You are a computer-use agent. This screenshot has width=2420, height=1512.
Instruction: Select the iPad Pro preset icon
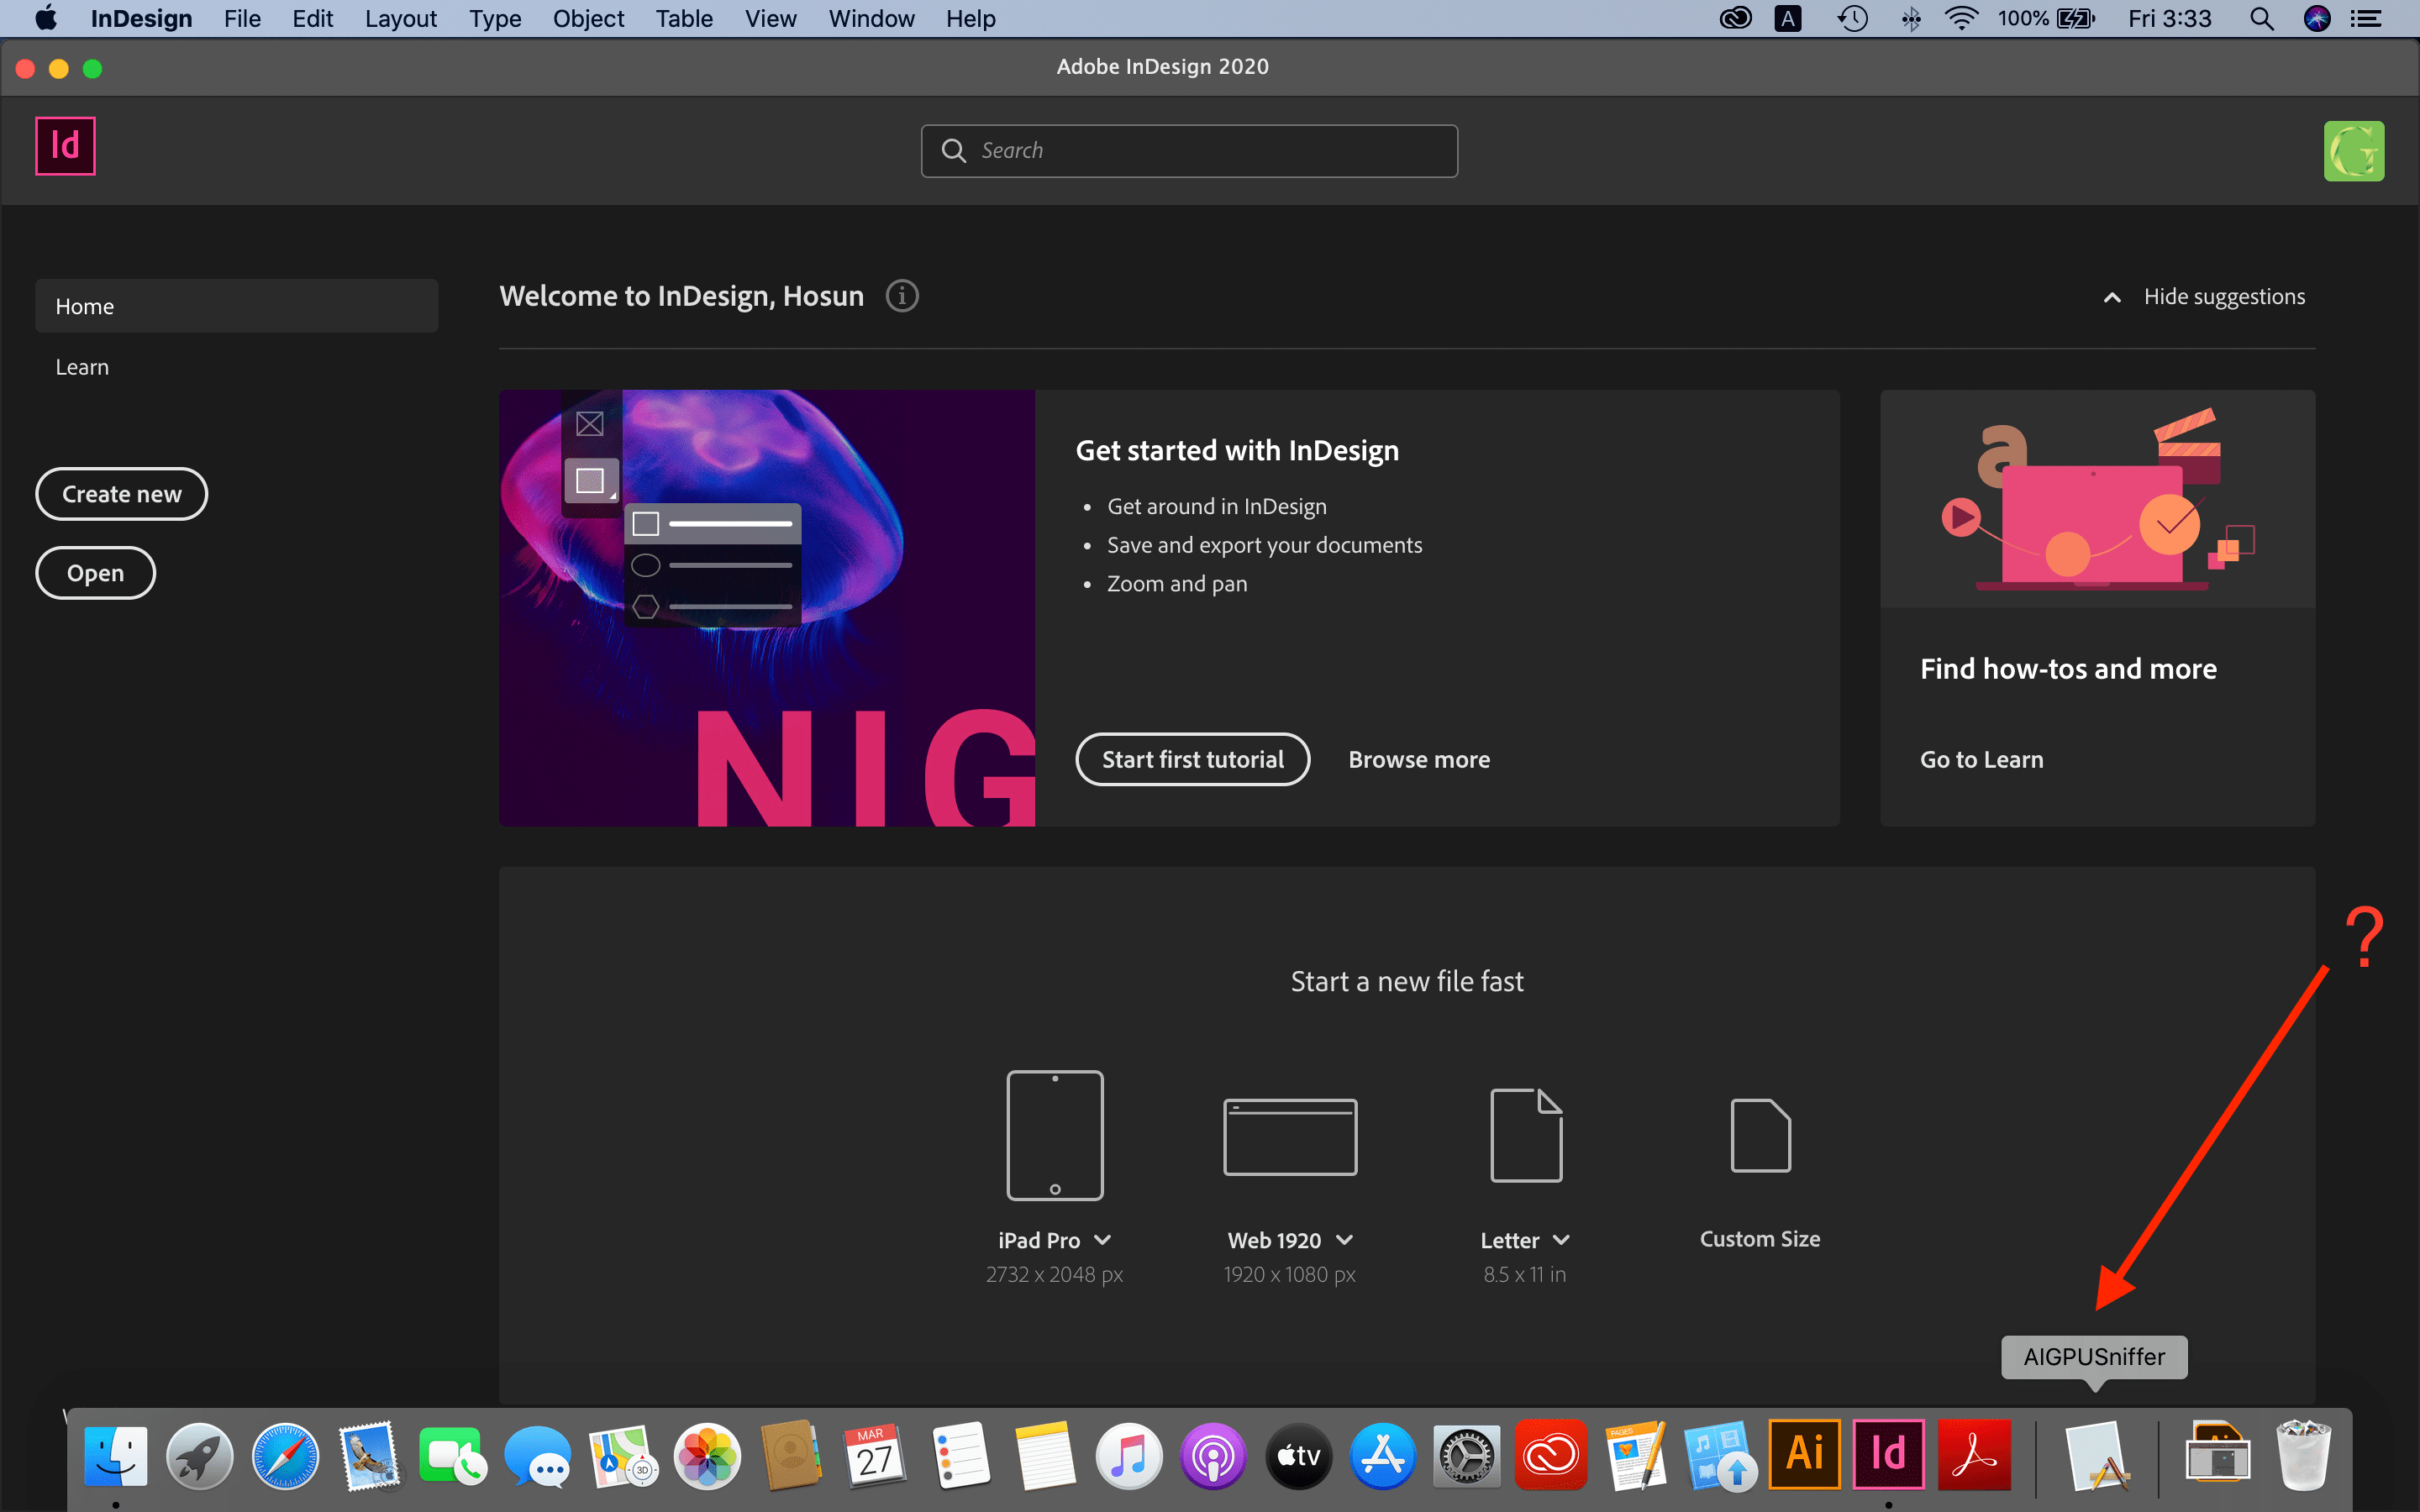[1054, 1135]
